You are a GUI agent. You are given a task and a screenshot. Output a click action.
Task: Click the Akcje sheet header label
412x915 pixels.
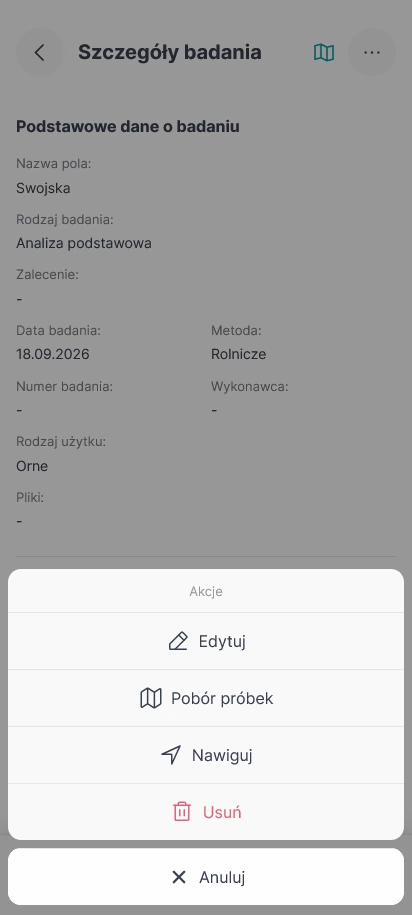(x=206, y=591)
